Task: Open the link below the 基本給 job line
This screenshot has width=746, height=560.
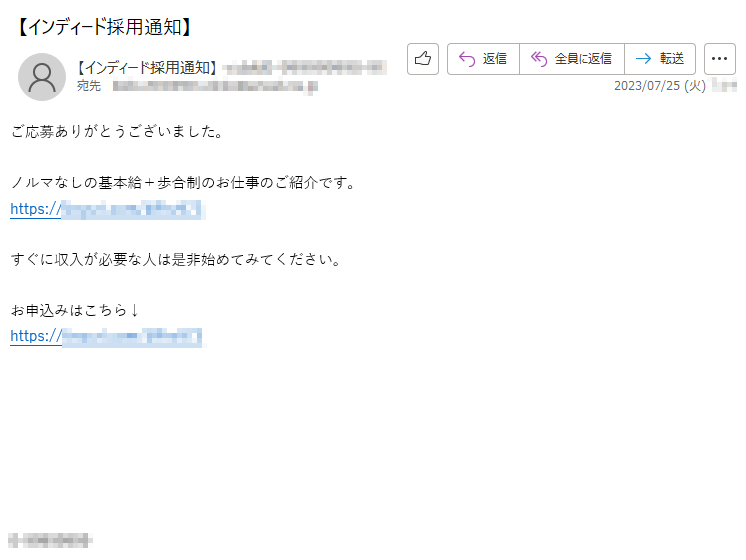Action: tap(108, 209)
